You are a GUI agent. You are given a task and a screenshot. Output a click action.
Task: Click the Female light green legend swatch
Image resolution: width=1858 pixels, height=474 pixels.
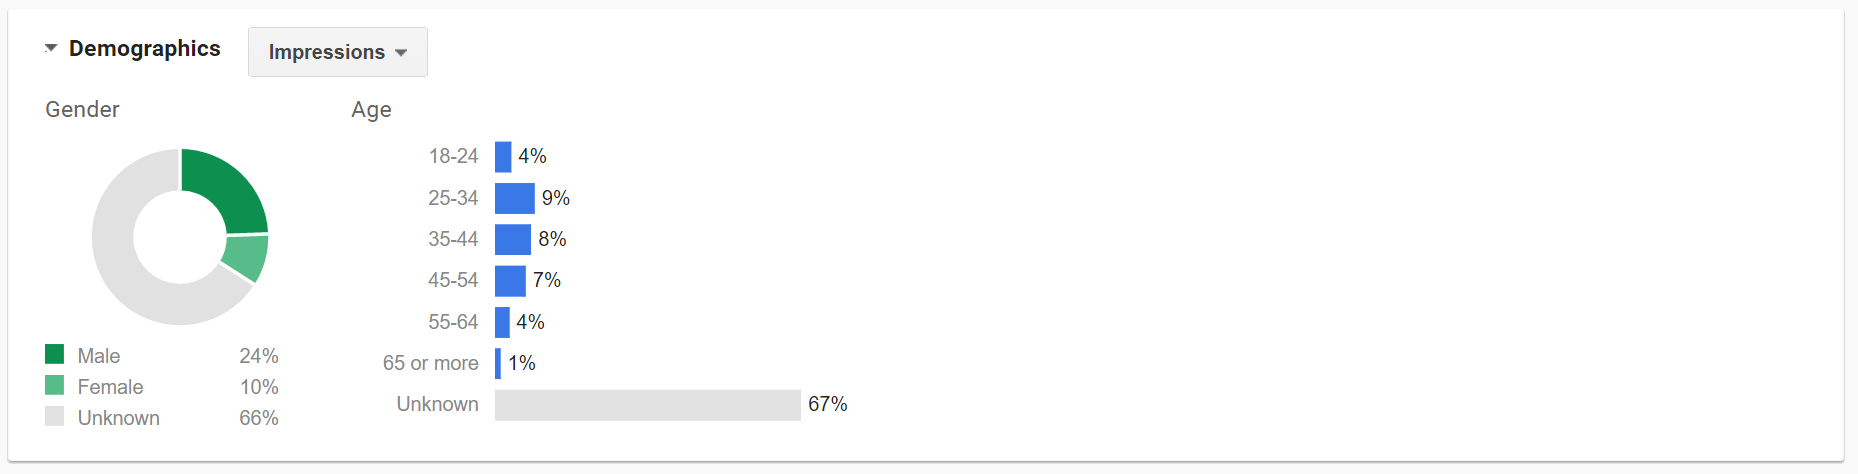tap(55, 385)
